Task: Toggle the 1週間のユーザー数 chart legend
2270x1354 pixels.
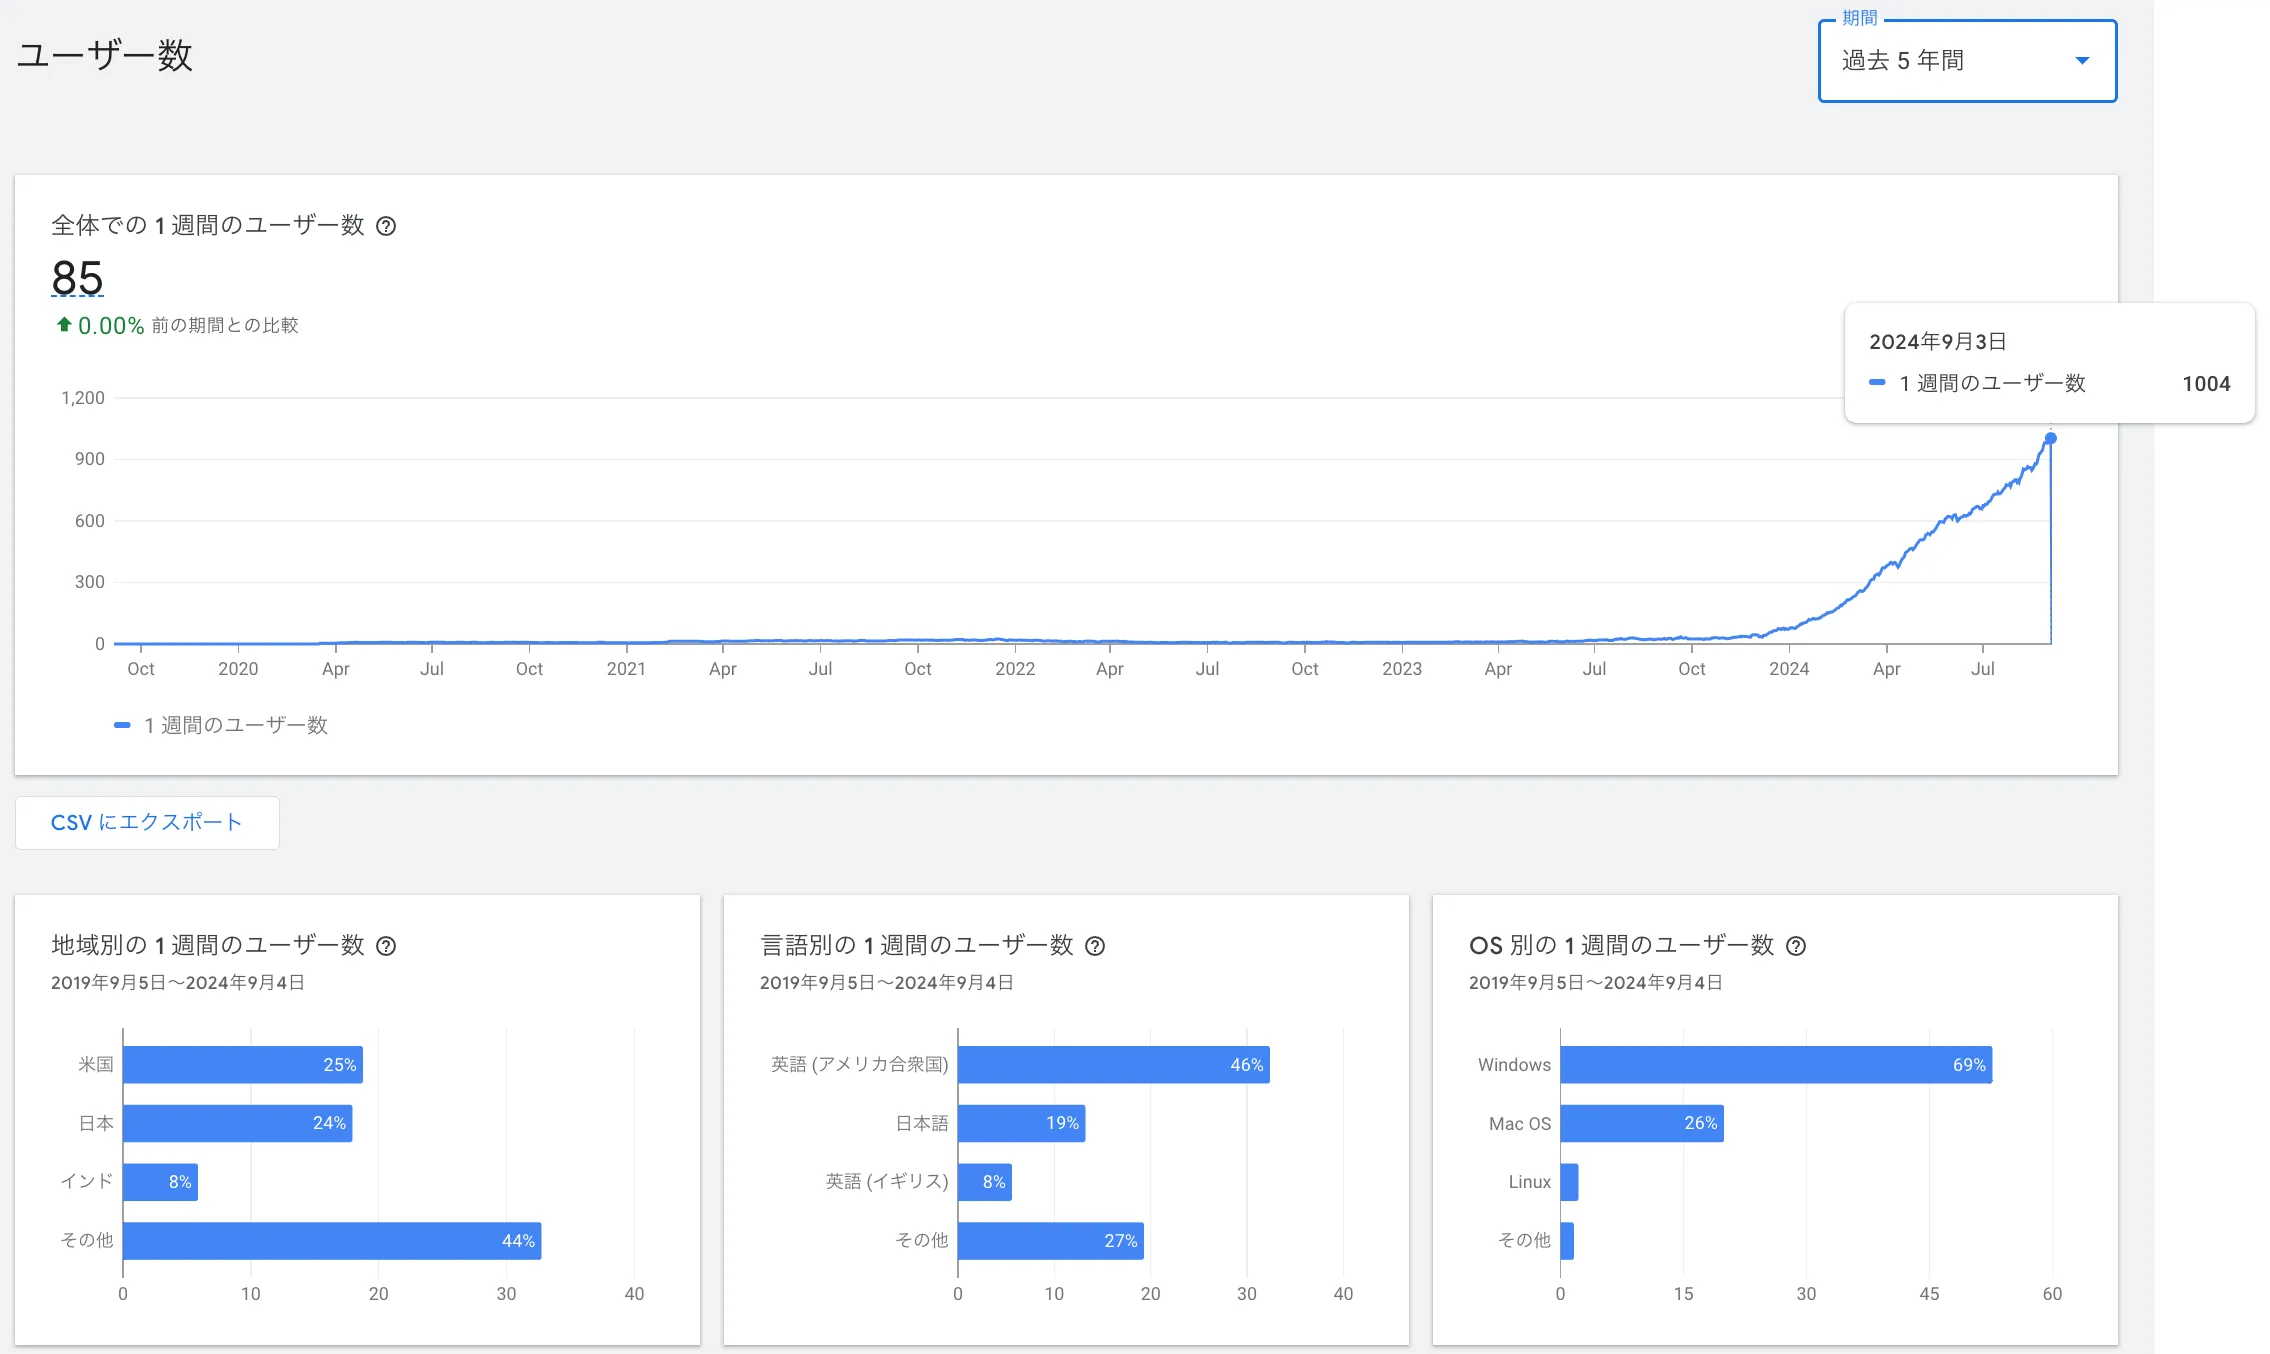Action: click(222, 725)
